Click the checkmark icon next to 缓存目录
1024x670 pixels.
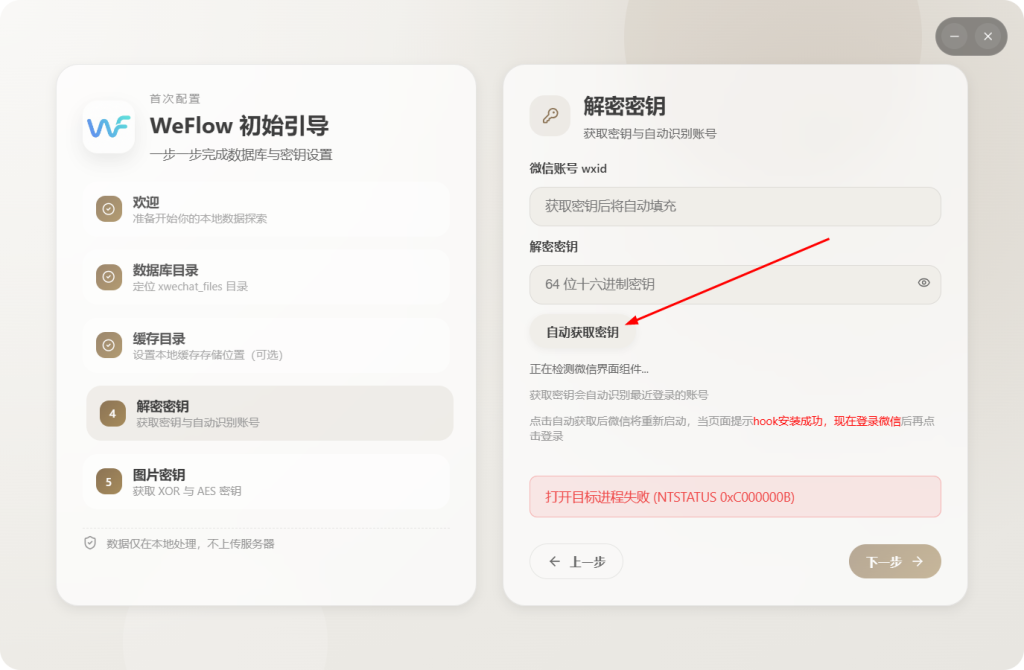109,345
